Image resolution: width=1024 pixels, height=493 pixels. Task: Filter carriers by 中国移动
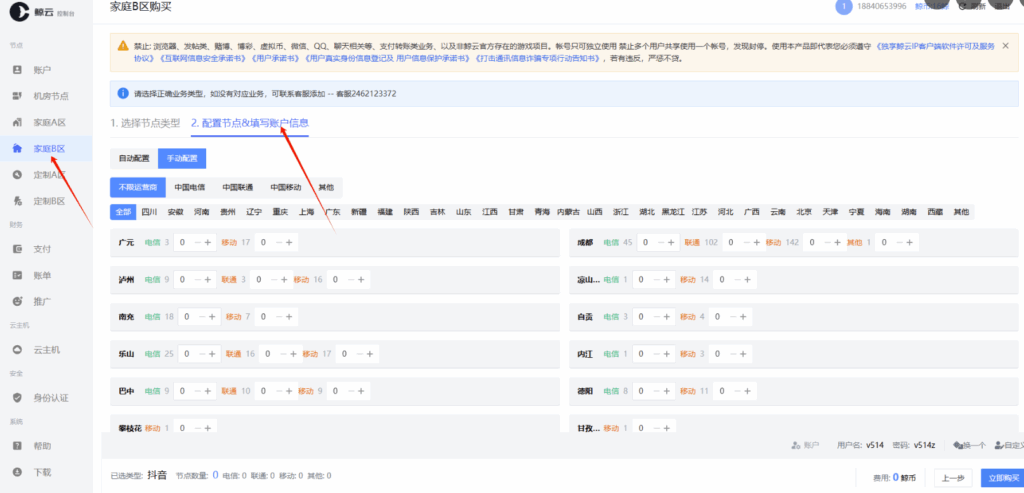click(x=285, y=187)
